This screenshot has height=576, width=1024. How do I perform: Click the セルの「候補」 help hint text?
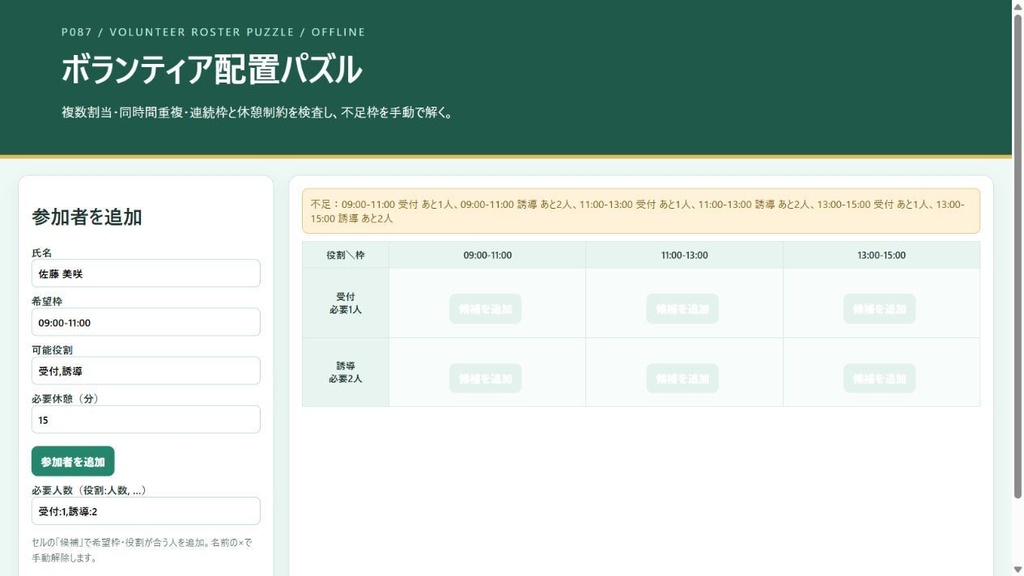pyautogui.click(x=142, y=550)
